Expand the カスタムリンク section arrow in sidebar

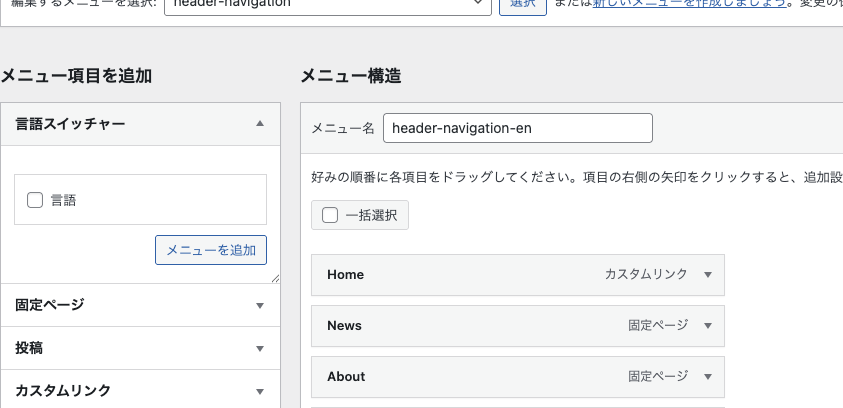point(260,391)
